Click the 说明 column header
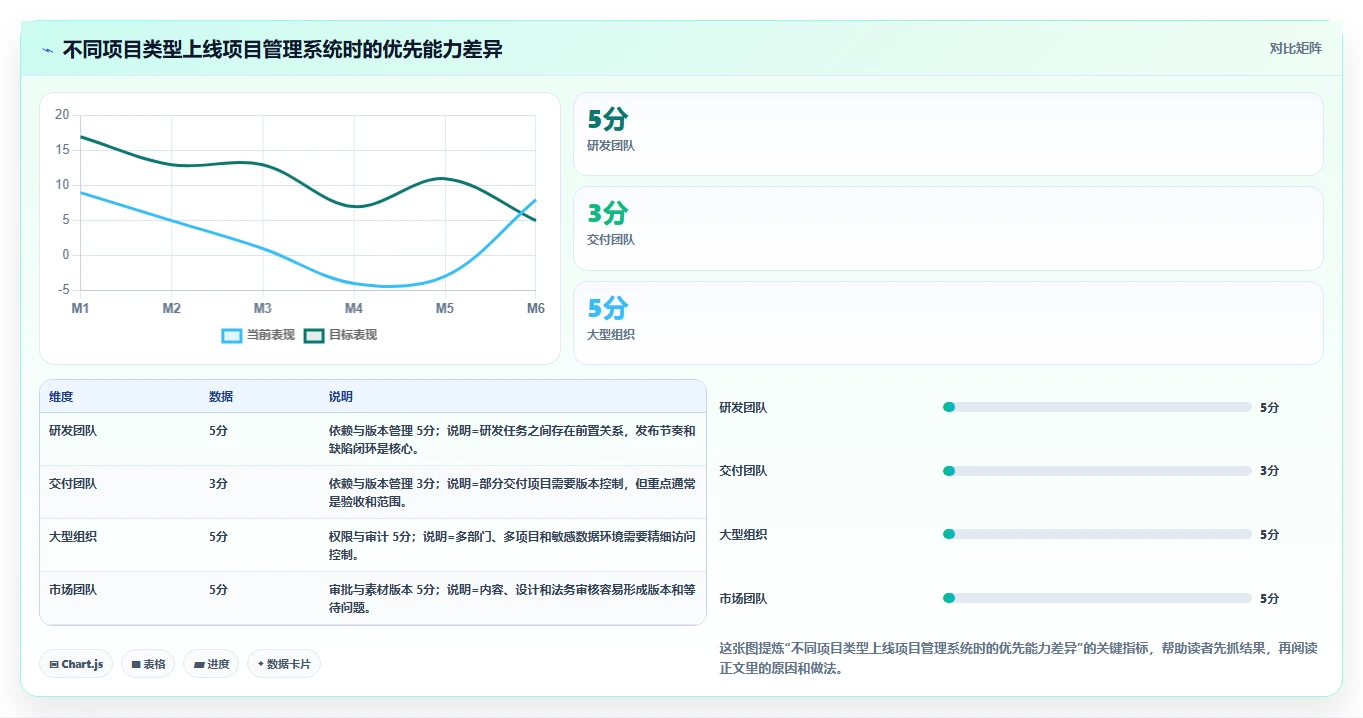Screen dimensions: 1363x718 [x=341, y=397]
